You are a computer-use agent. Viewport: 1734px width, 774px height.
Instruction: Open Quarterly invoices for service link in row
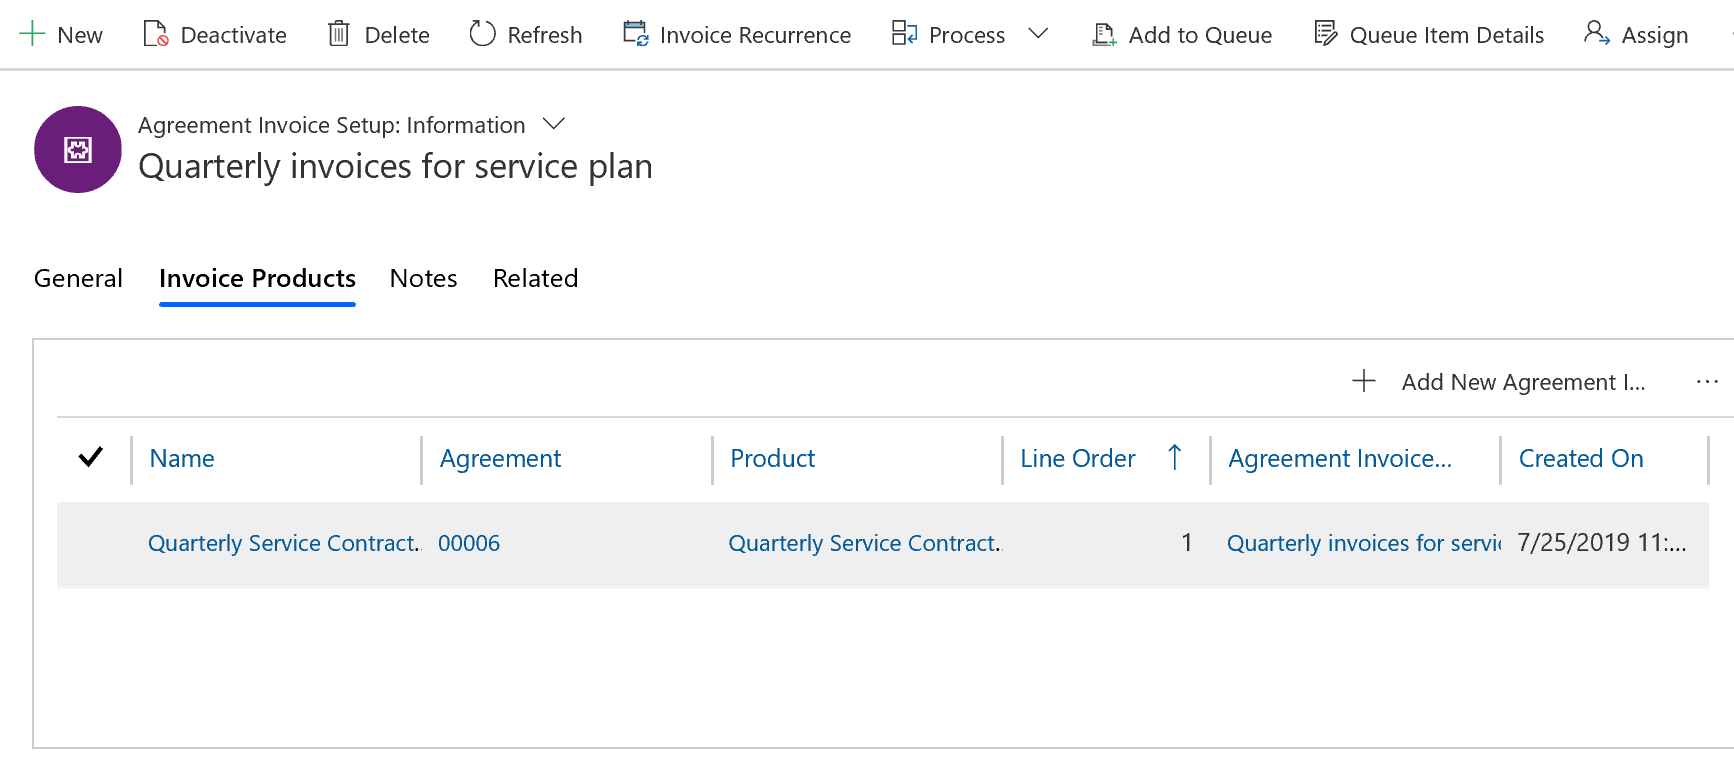tap(1364, 543)
